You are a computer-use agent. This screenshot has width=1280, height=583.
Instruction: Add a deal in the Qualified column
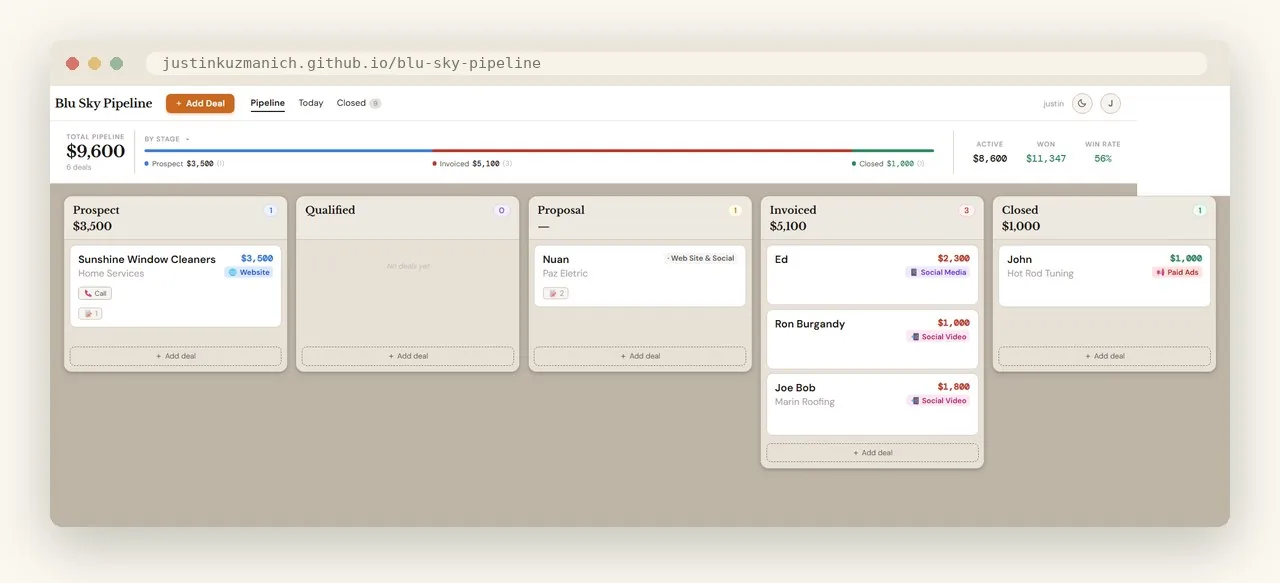pyautogui.click(x=408, y=356)
